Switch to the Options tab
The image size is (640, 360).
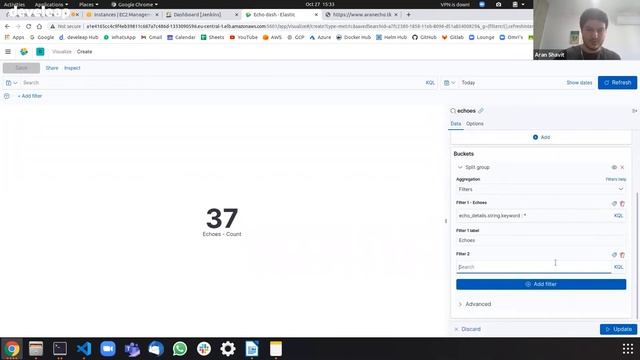point(475,124)
